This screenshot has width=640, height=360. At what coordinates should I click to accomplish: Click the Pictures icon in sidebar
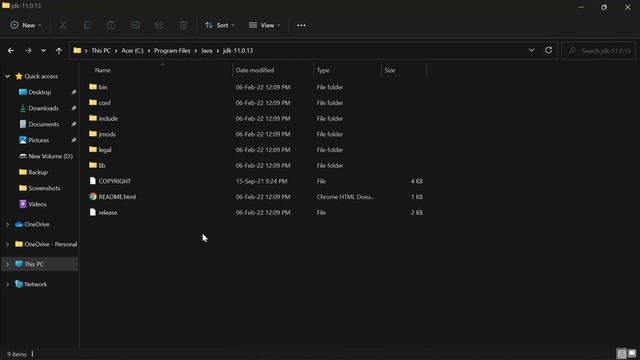point(23,140)
